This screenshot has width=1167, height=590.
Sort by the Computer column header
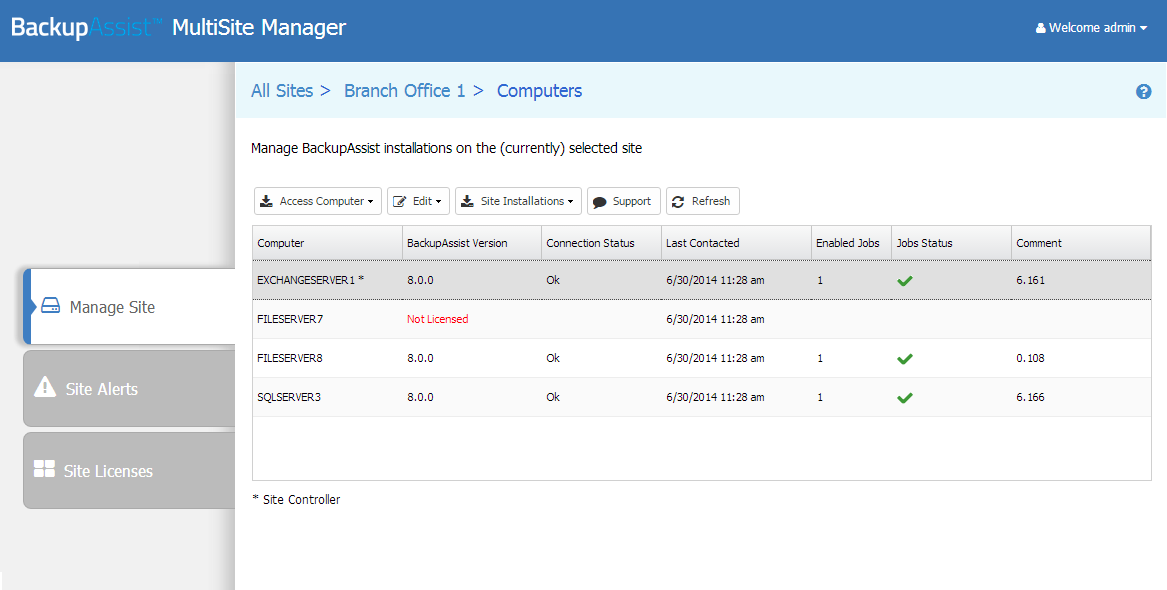(327, 243)
